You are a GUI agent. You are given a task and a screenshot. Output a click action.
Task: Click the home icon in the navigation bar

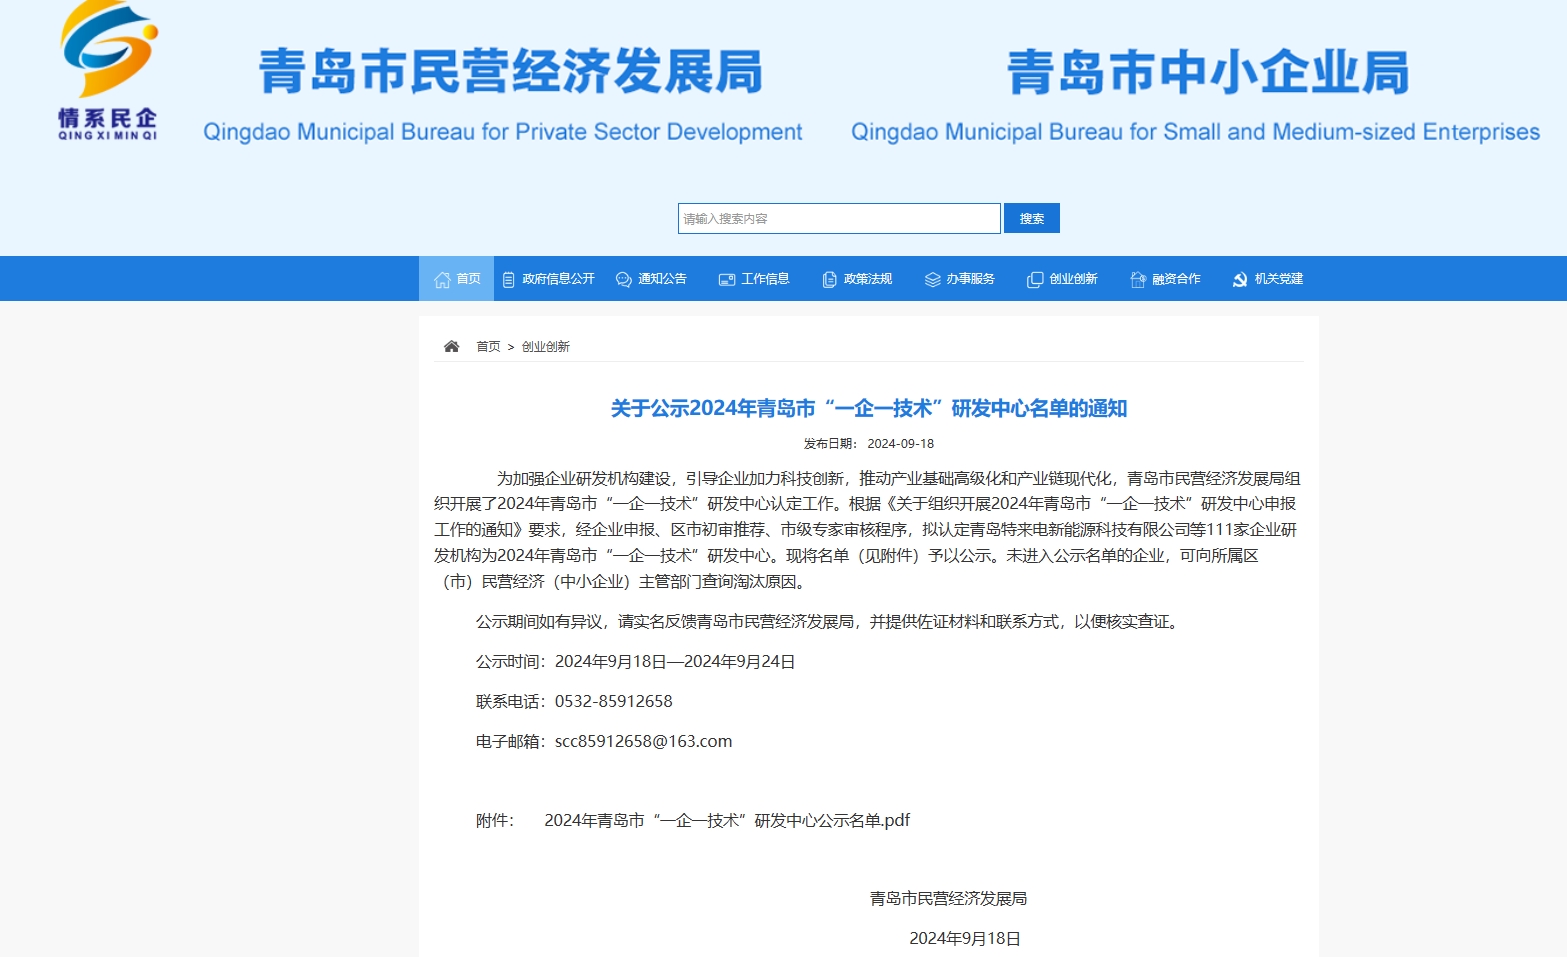click(442, 280)
